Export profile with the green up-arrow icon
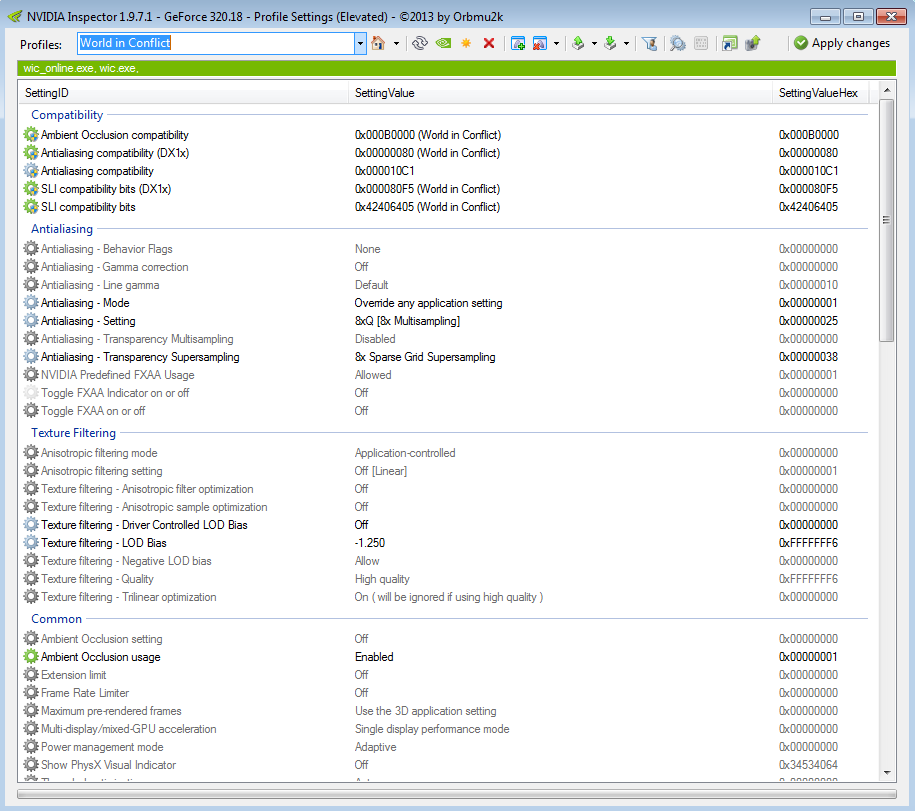Screen dimensions: 915x811 pos(578,43)
